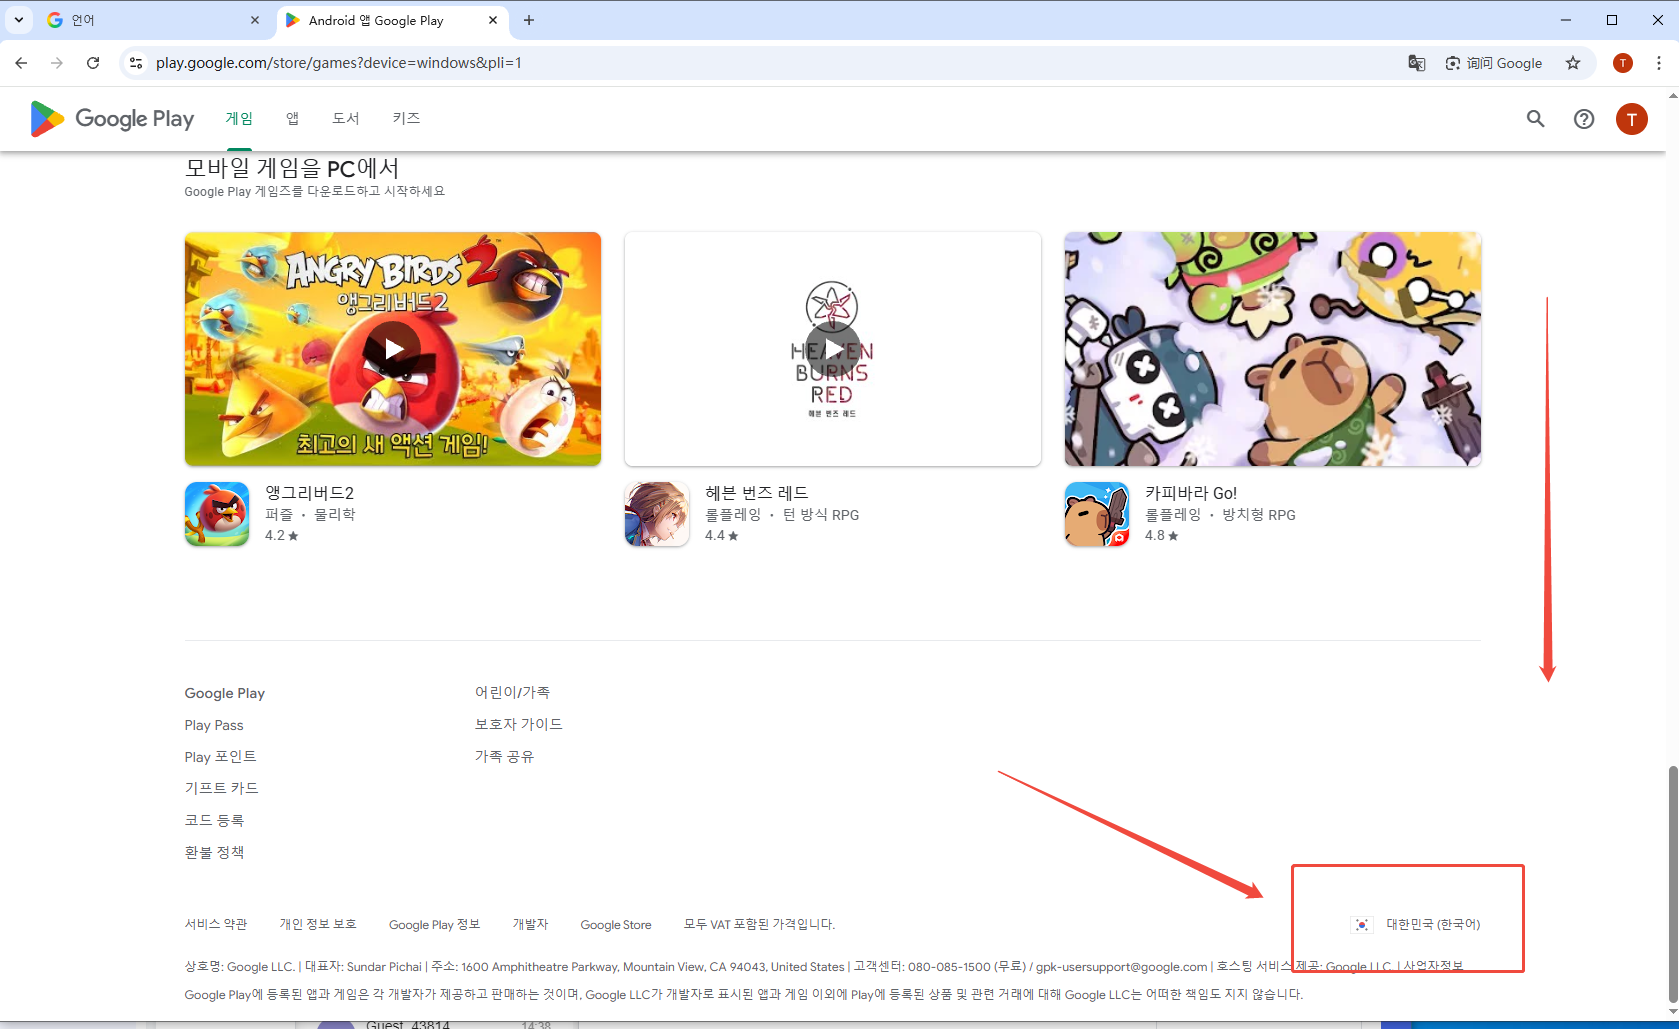Click the Angry Birds 2 app icon
This screenshot has height=1029, width=1679.
217,514
